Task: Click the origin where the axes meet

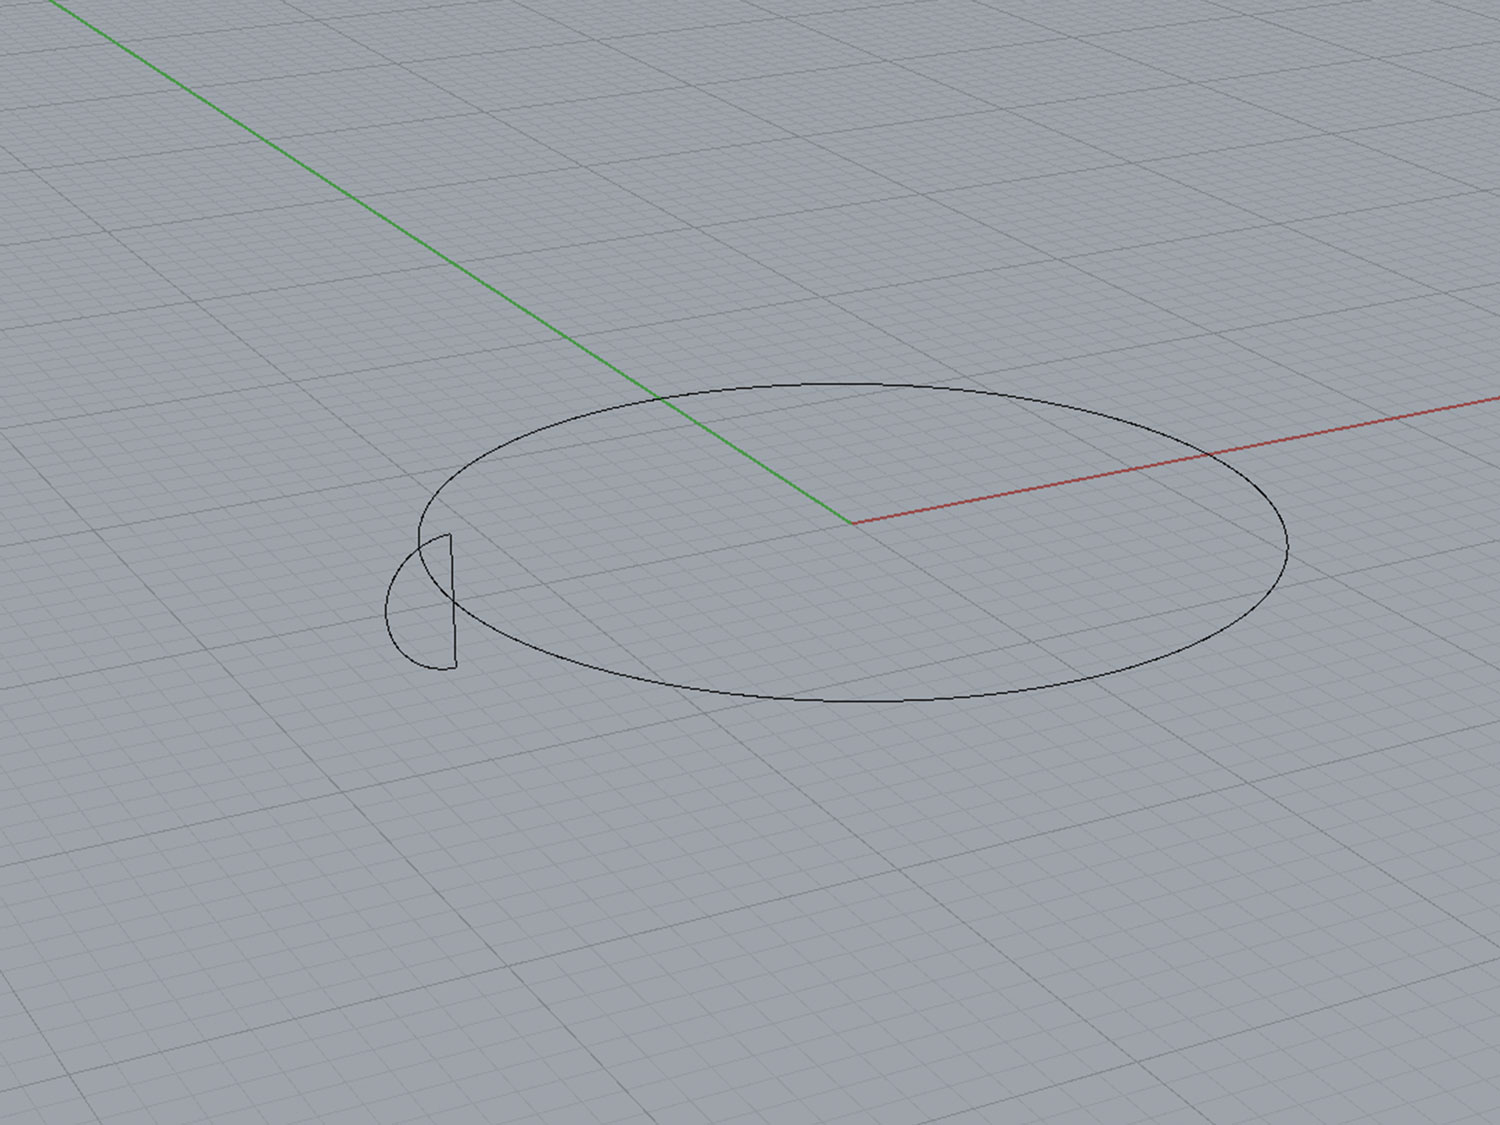Action: pos(852,523)
